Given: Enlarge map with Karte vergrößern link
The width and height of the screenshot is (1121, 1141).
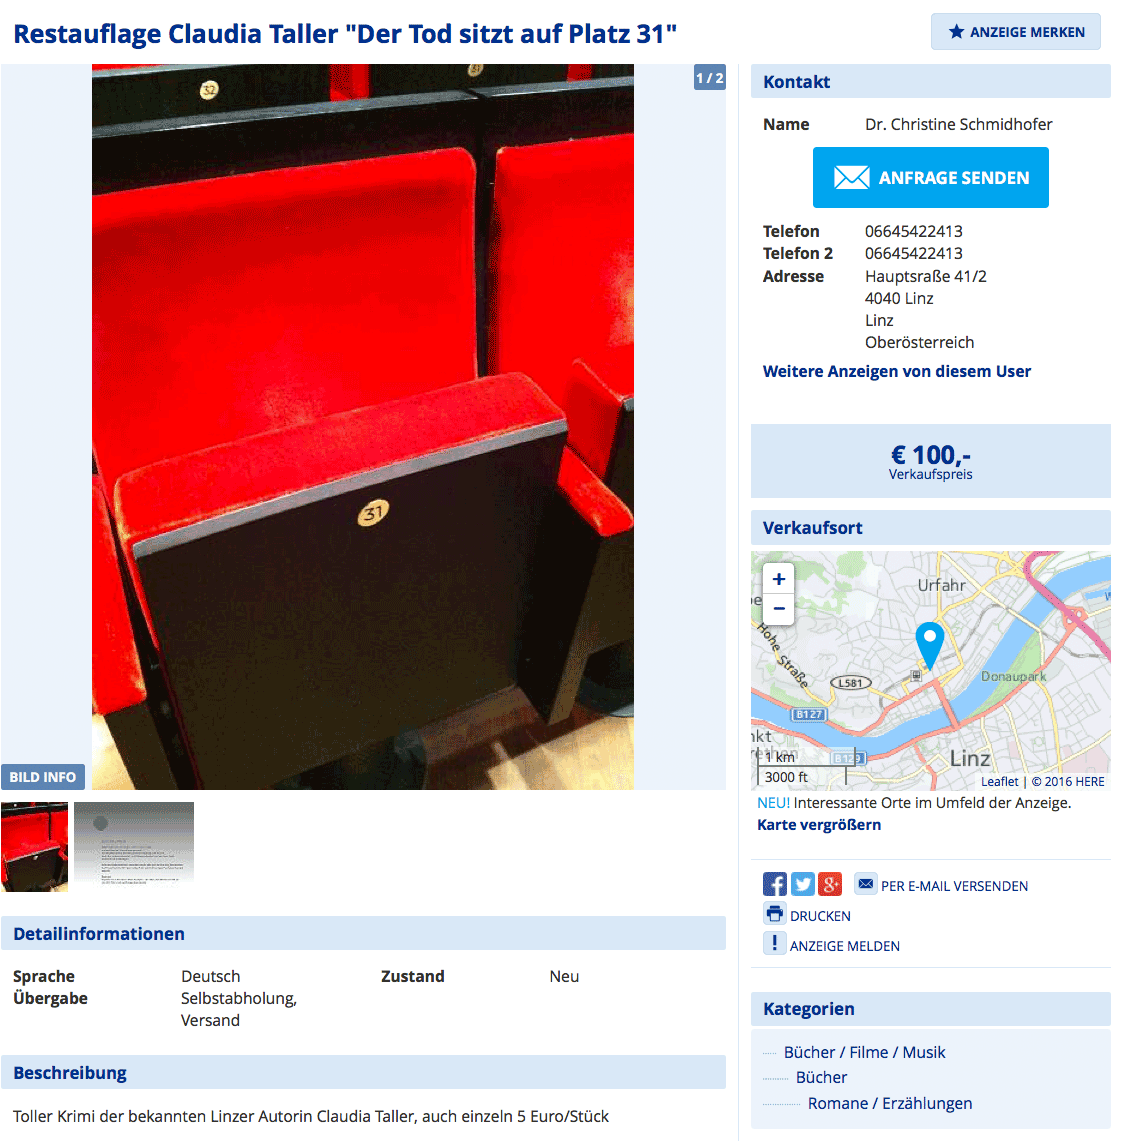Looking at the screenshot, I should point(819,824).
